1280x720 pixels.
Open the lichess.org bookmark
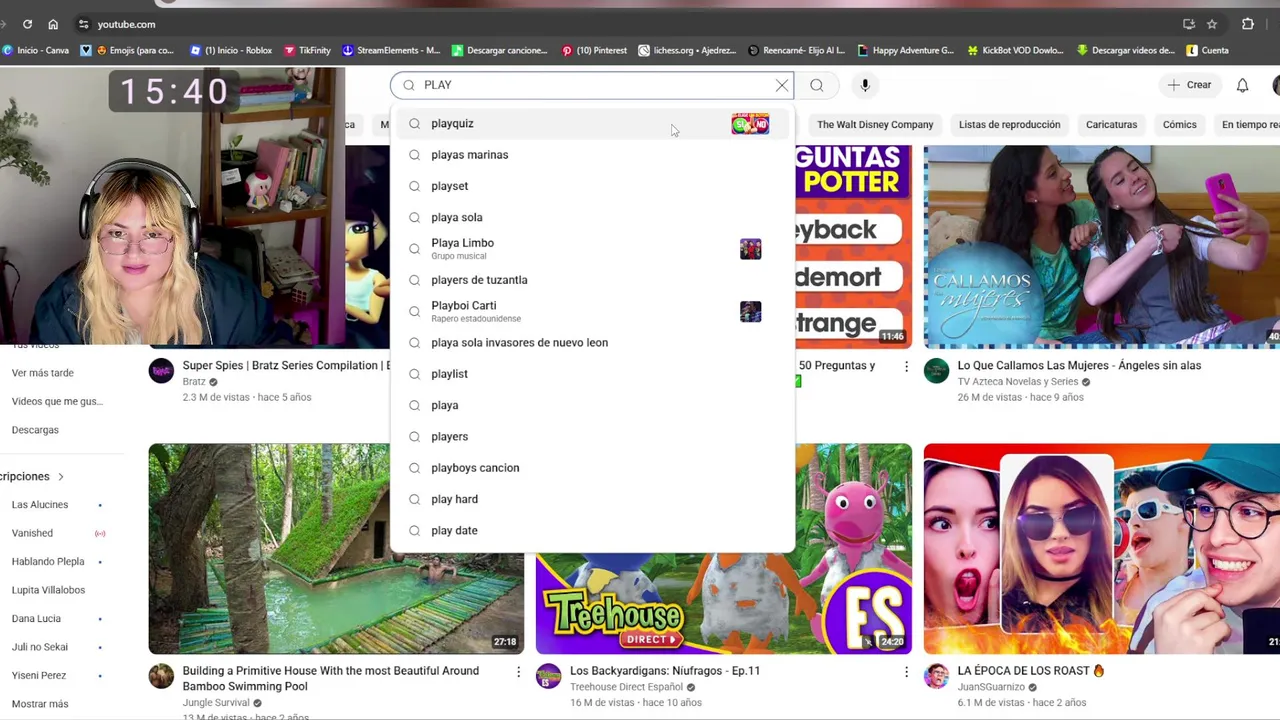(x=688, y=50)
